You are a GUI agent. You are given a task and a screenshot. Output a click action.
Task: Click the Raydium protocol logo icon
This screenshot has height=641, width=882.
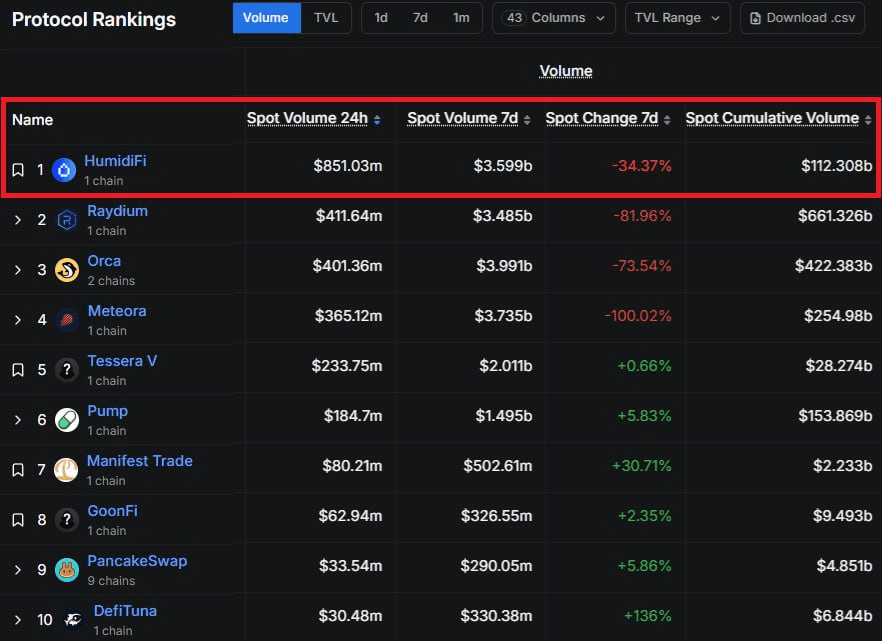pyautogui.click(x=67, y=220)
